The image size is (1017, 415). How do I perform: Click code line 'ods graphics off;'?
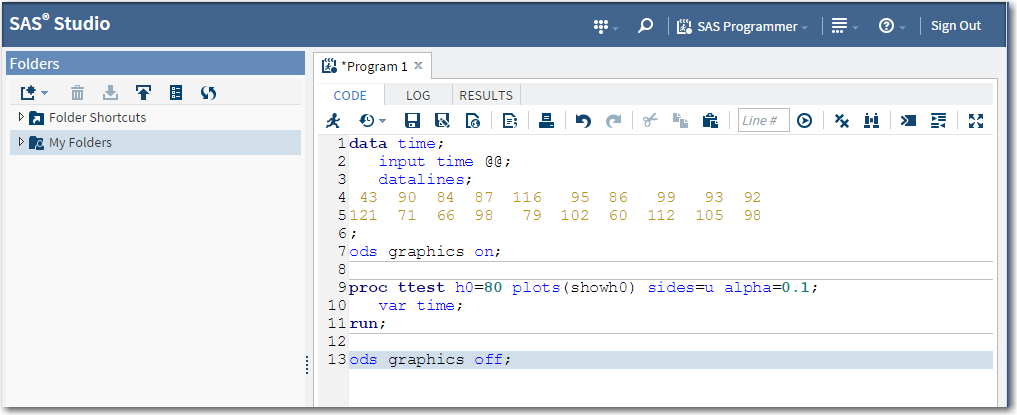coord(431,359)
